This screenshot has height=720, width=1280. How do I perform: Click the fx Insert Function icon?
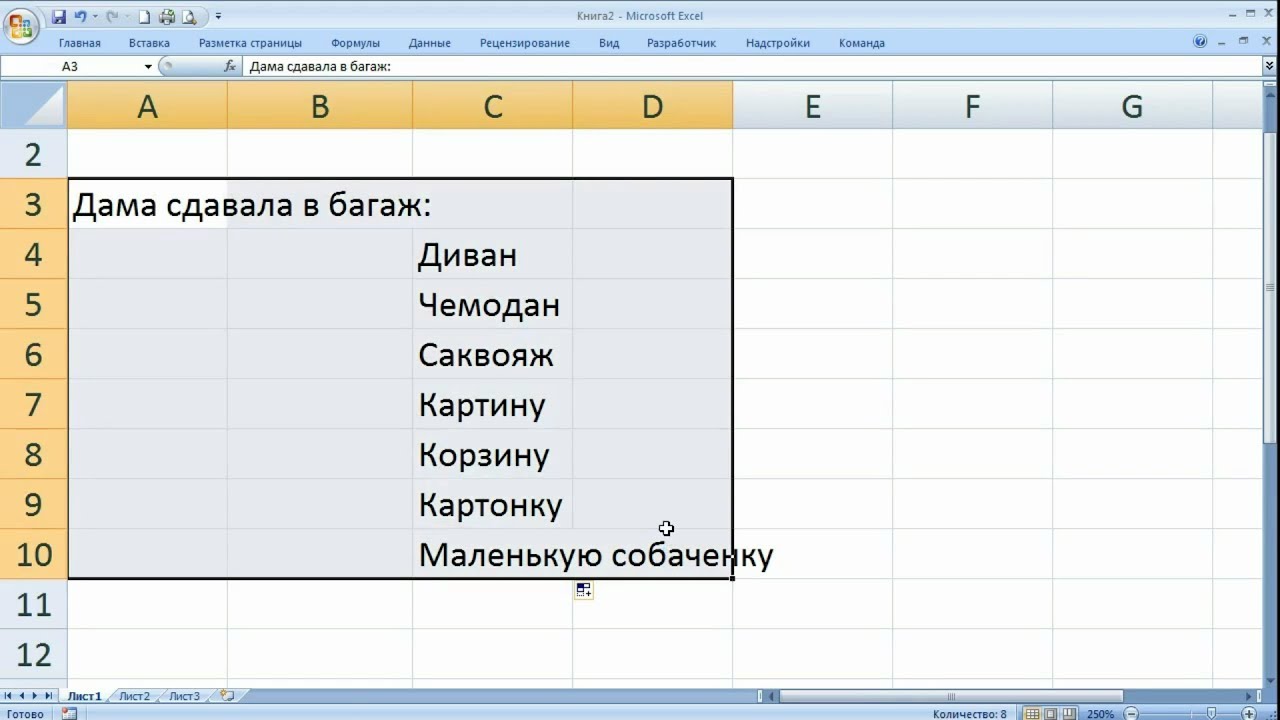coord(230,67)
